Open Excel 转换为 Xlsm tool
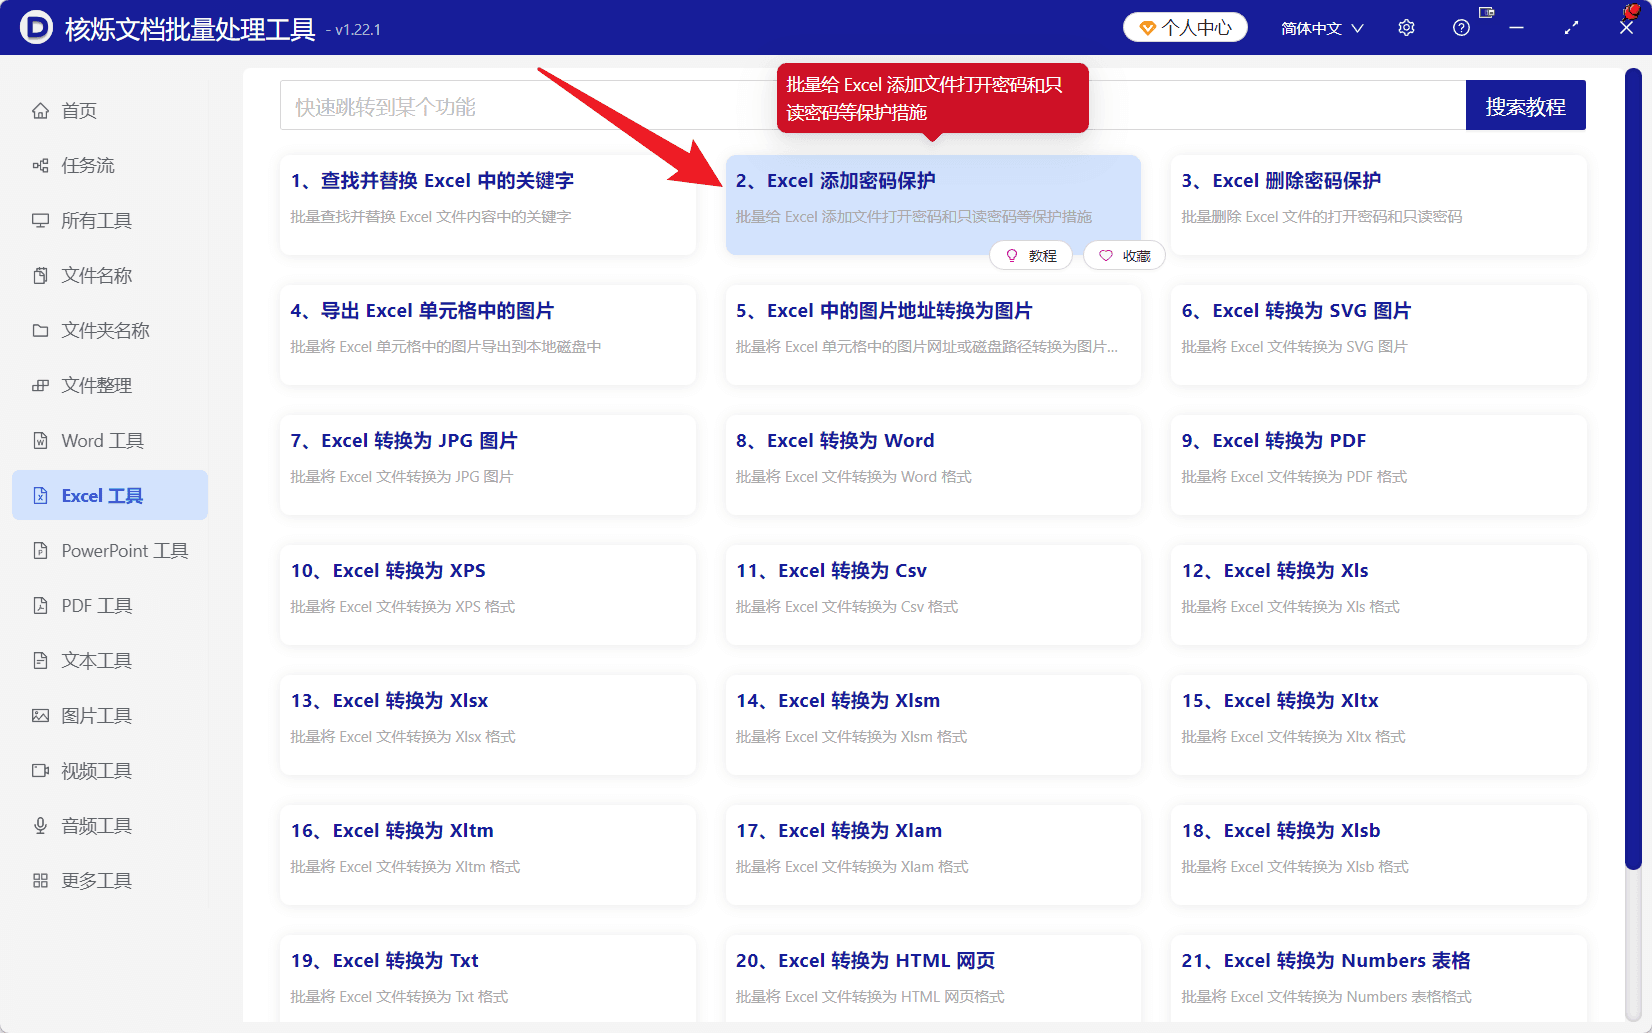The height and width of the screenshot is (1033, 1652). 933,725
